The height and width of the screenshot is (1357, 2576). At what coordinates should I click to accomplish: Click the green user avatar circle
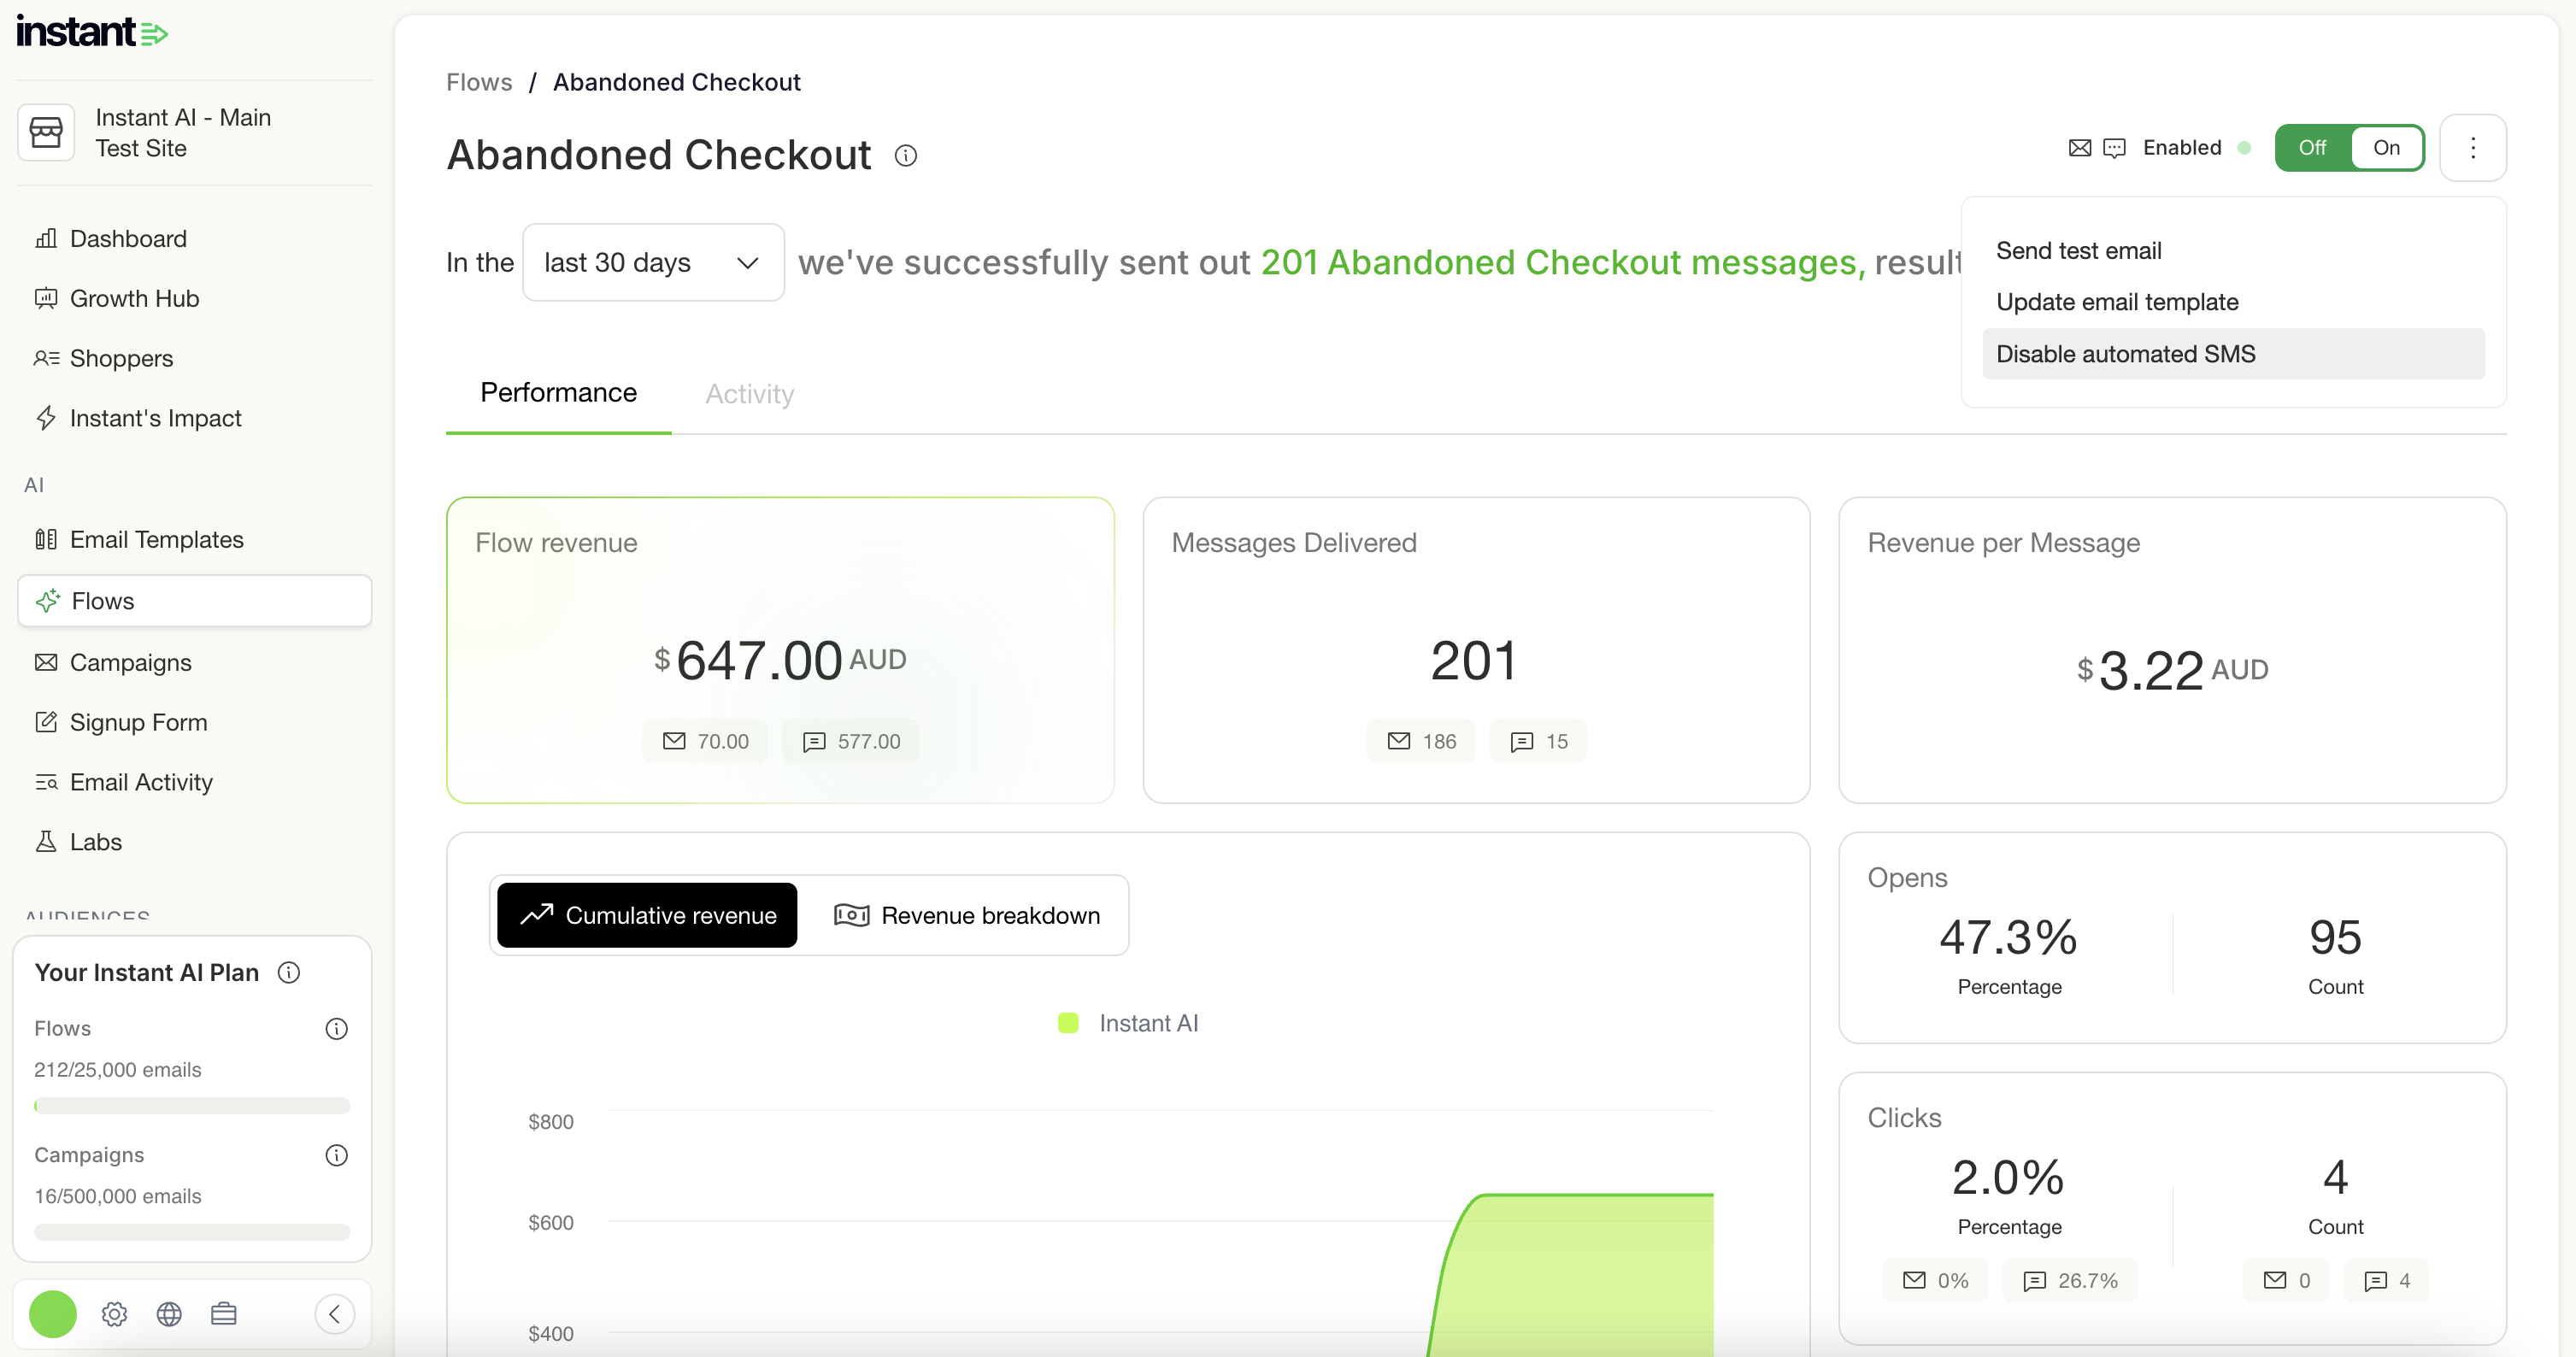pyautogui.click(x=53, y=1314)
